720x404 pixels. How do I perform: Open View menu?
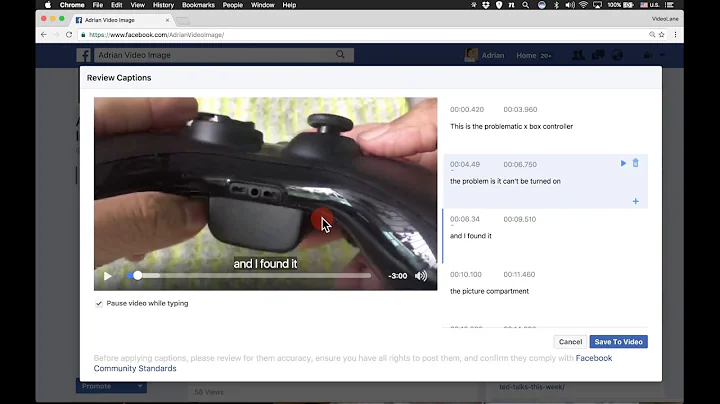coord(137,5)
